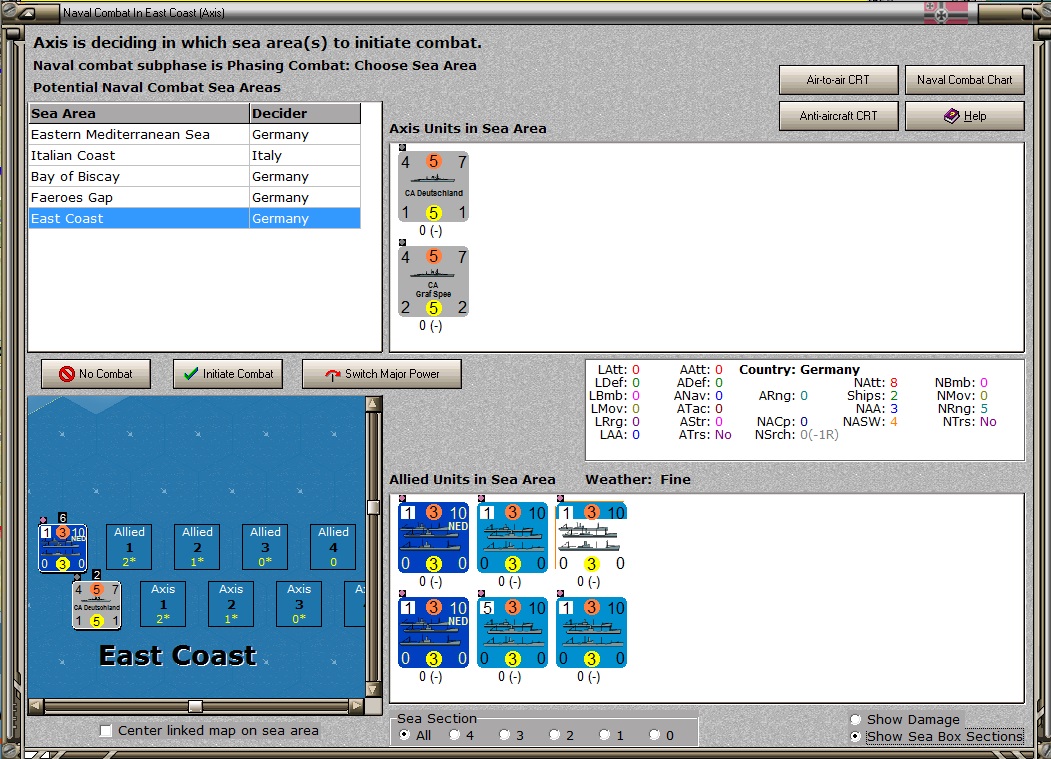Click the window system icon at title bar left

pos(27,13)
